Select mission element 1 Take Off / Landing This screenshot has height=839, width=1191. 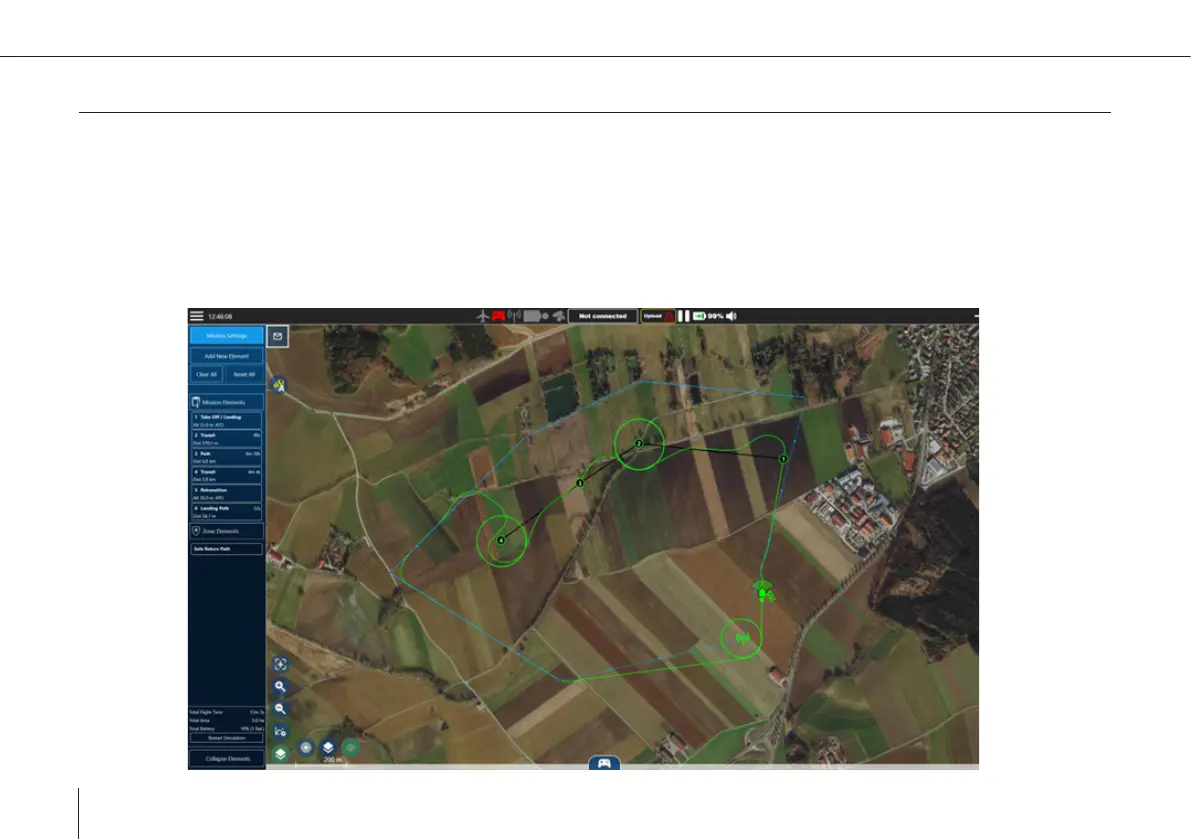(x=226, y=421)
